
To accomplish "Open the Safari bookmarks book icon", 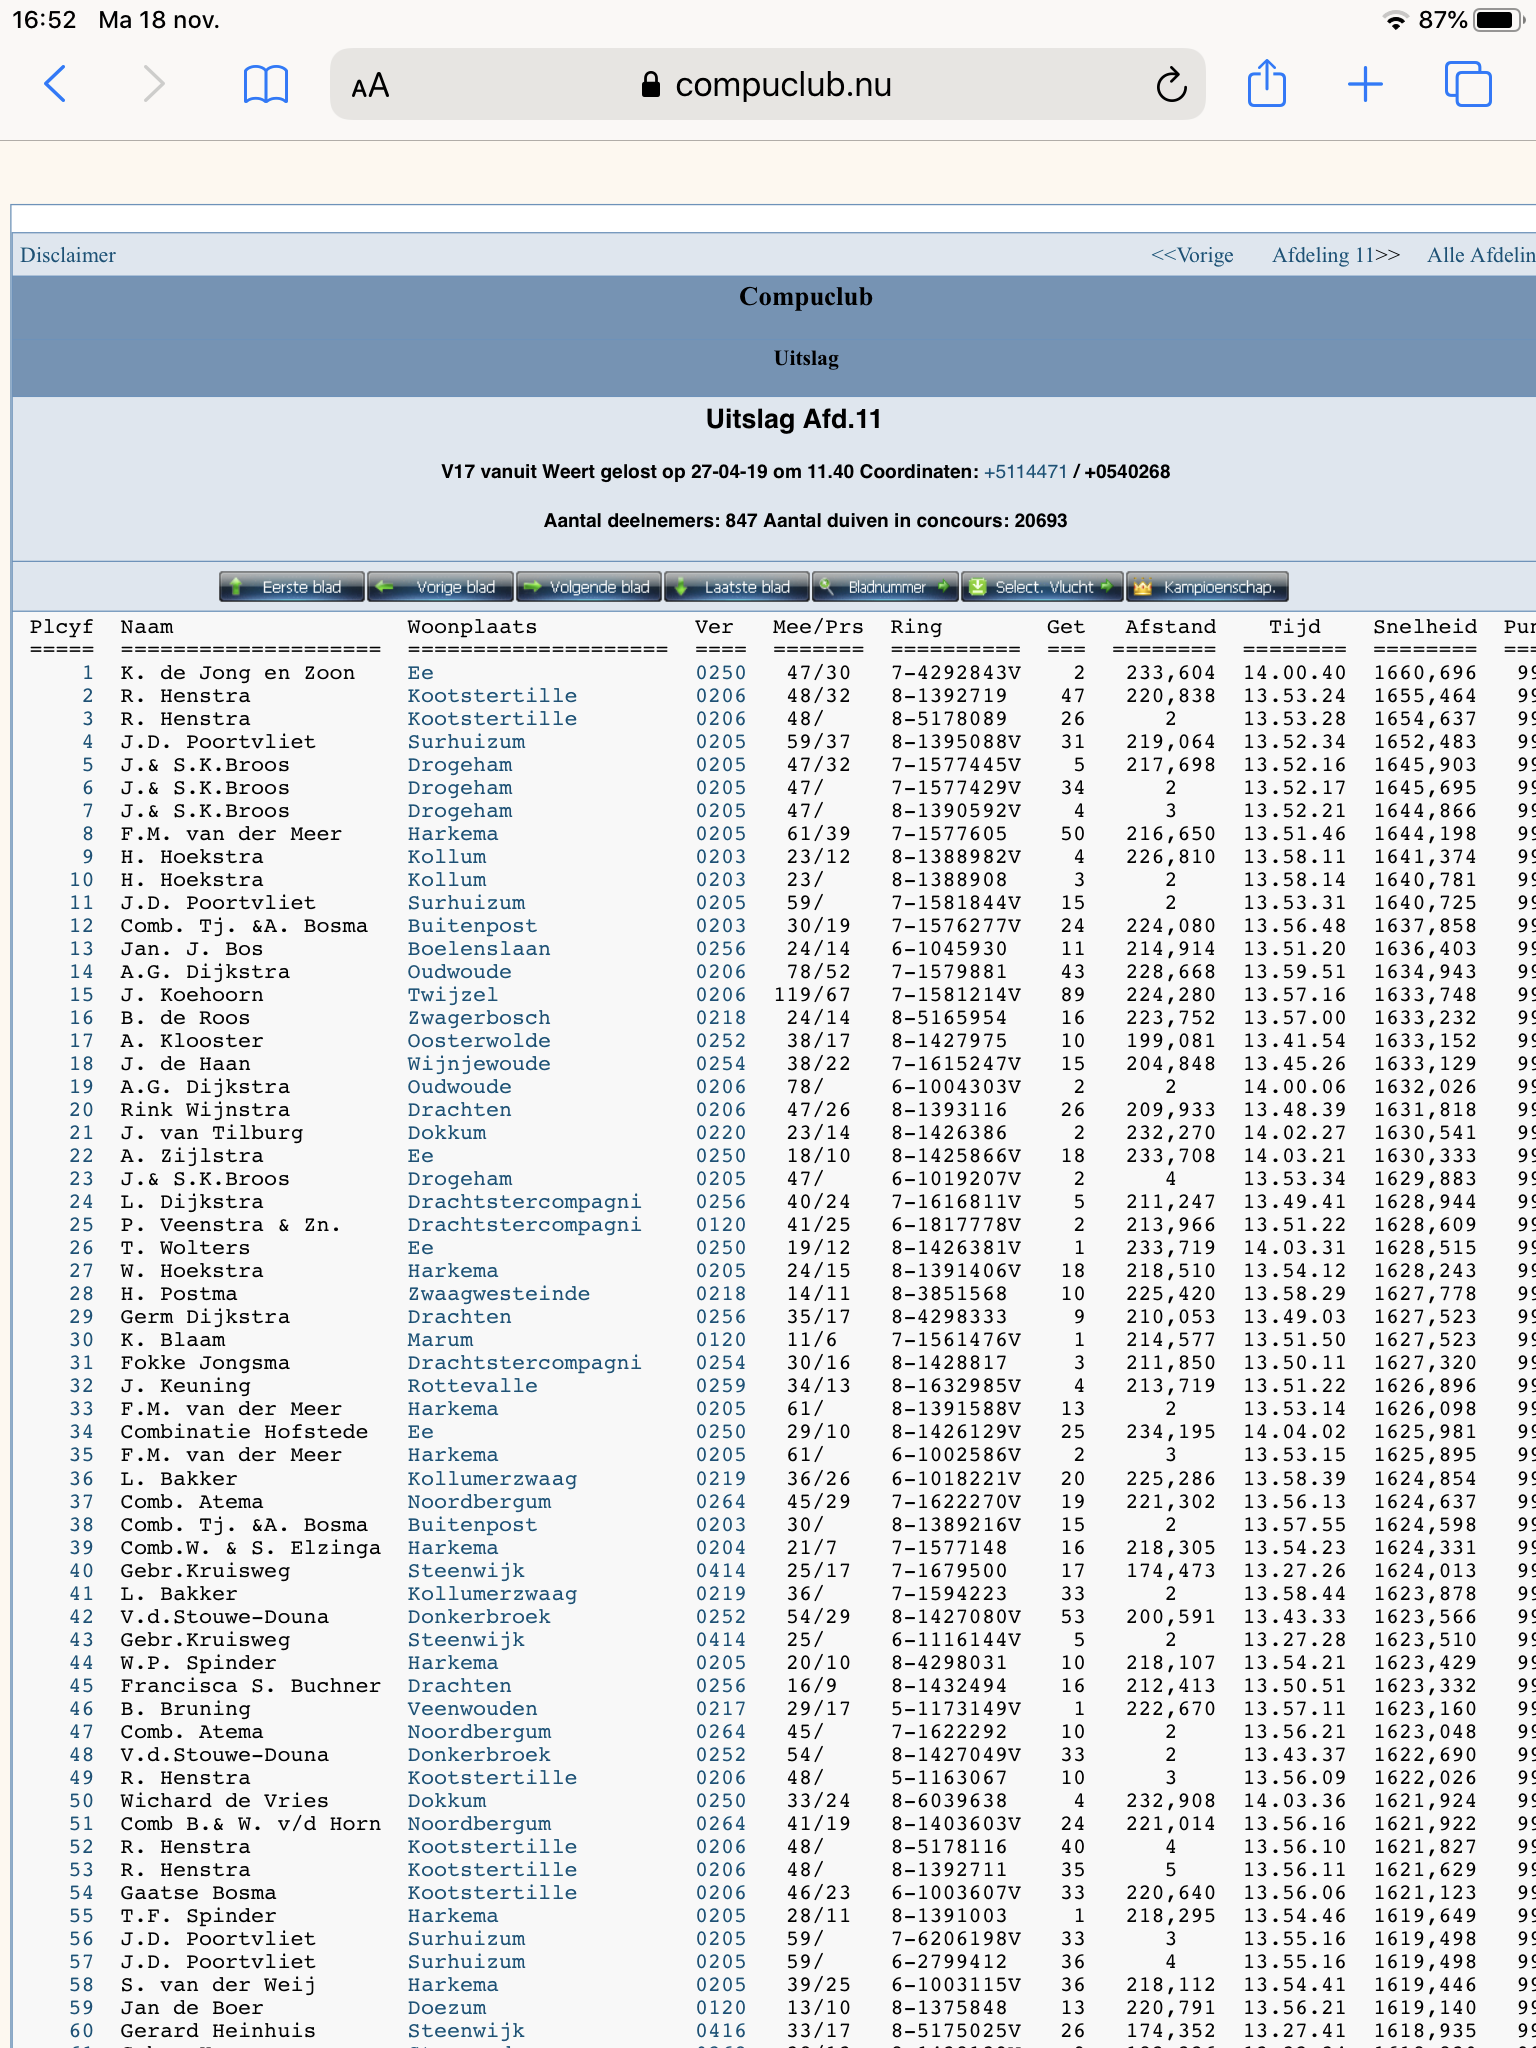I will [266, 85].
